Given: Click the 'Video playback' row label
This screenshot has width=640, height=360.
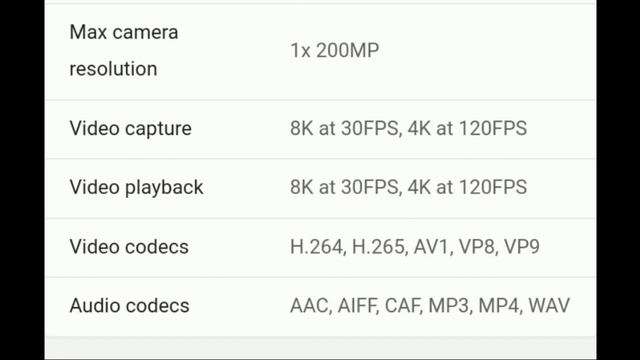Looking at the screenshot, I should click(136, 187).
